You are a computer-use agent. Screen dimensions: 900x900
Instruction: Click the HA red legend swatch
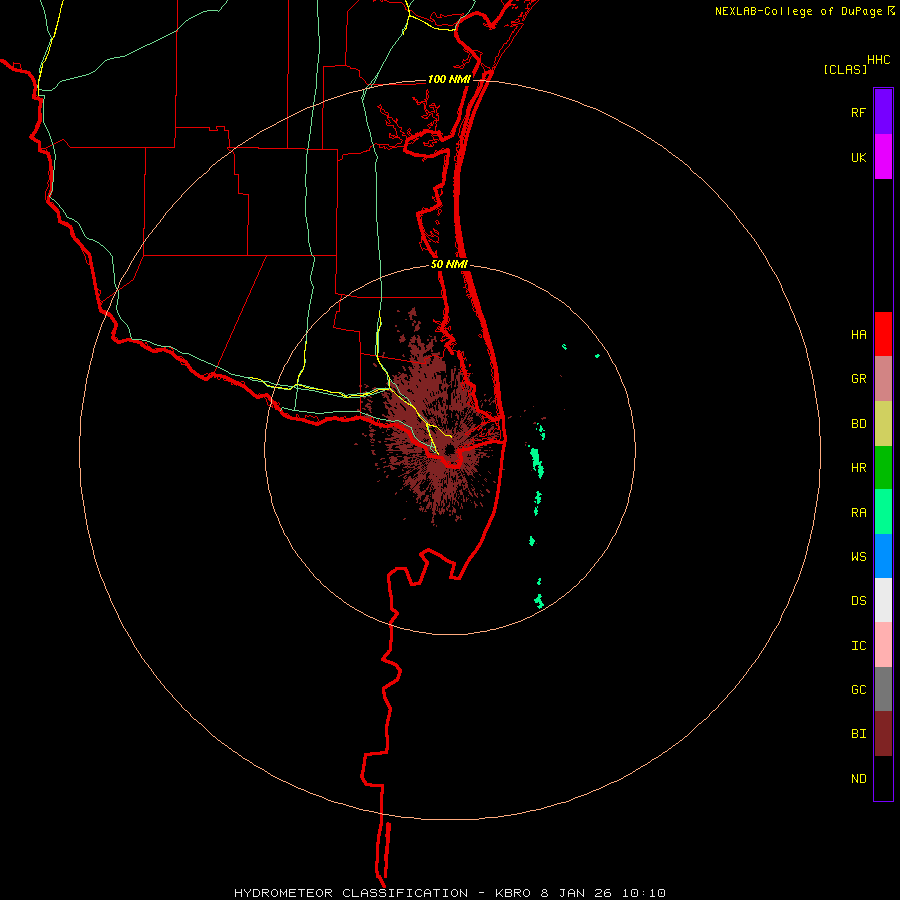click(883, 334)
